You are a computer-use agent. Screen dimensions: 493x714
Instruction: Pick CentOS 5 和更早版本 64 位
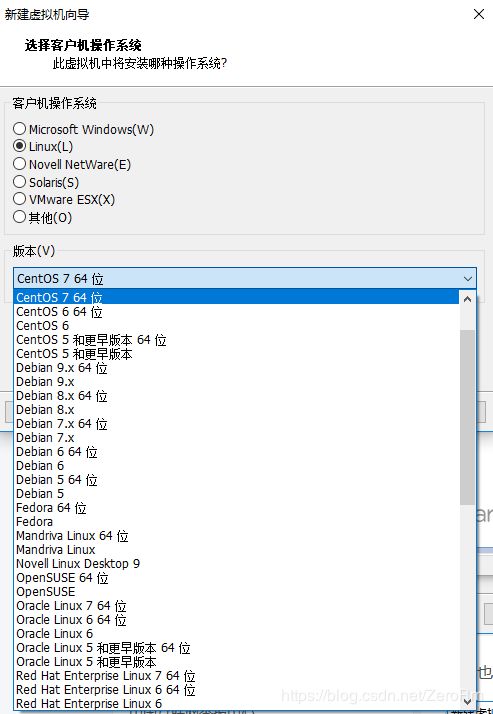click(236, 340)
